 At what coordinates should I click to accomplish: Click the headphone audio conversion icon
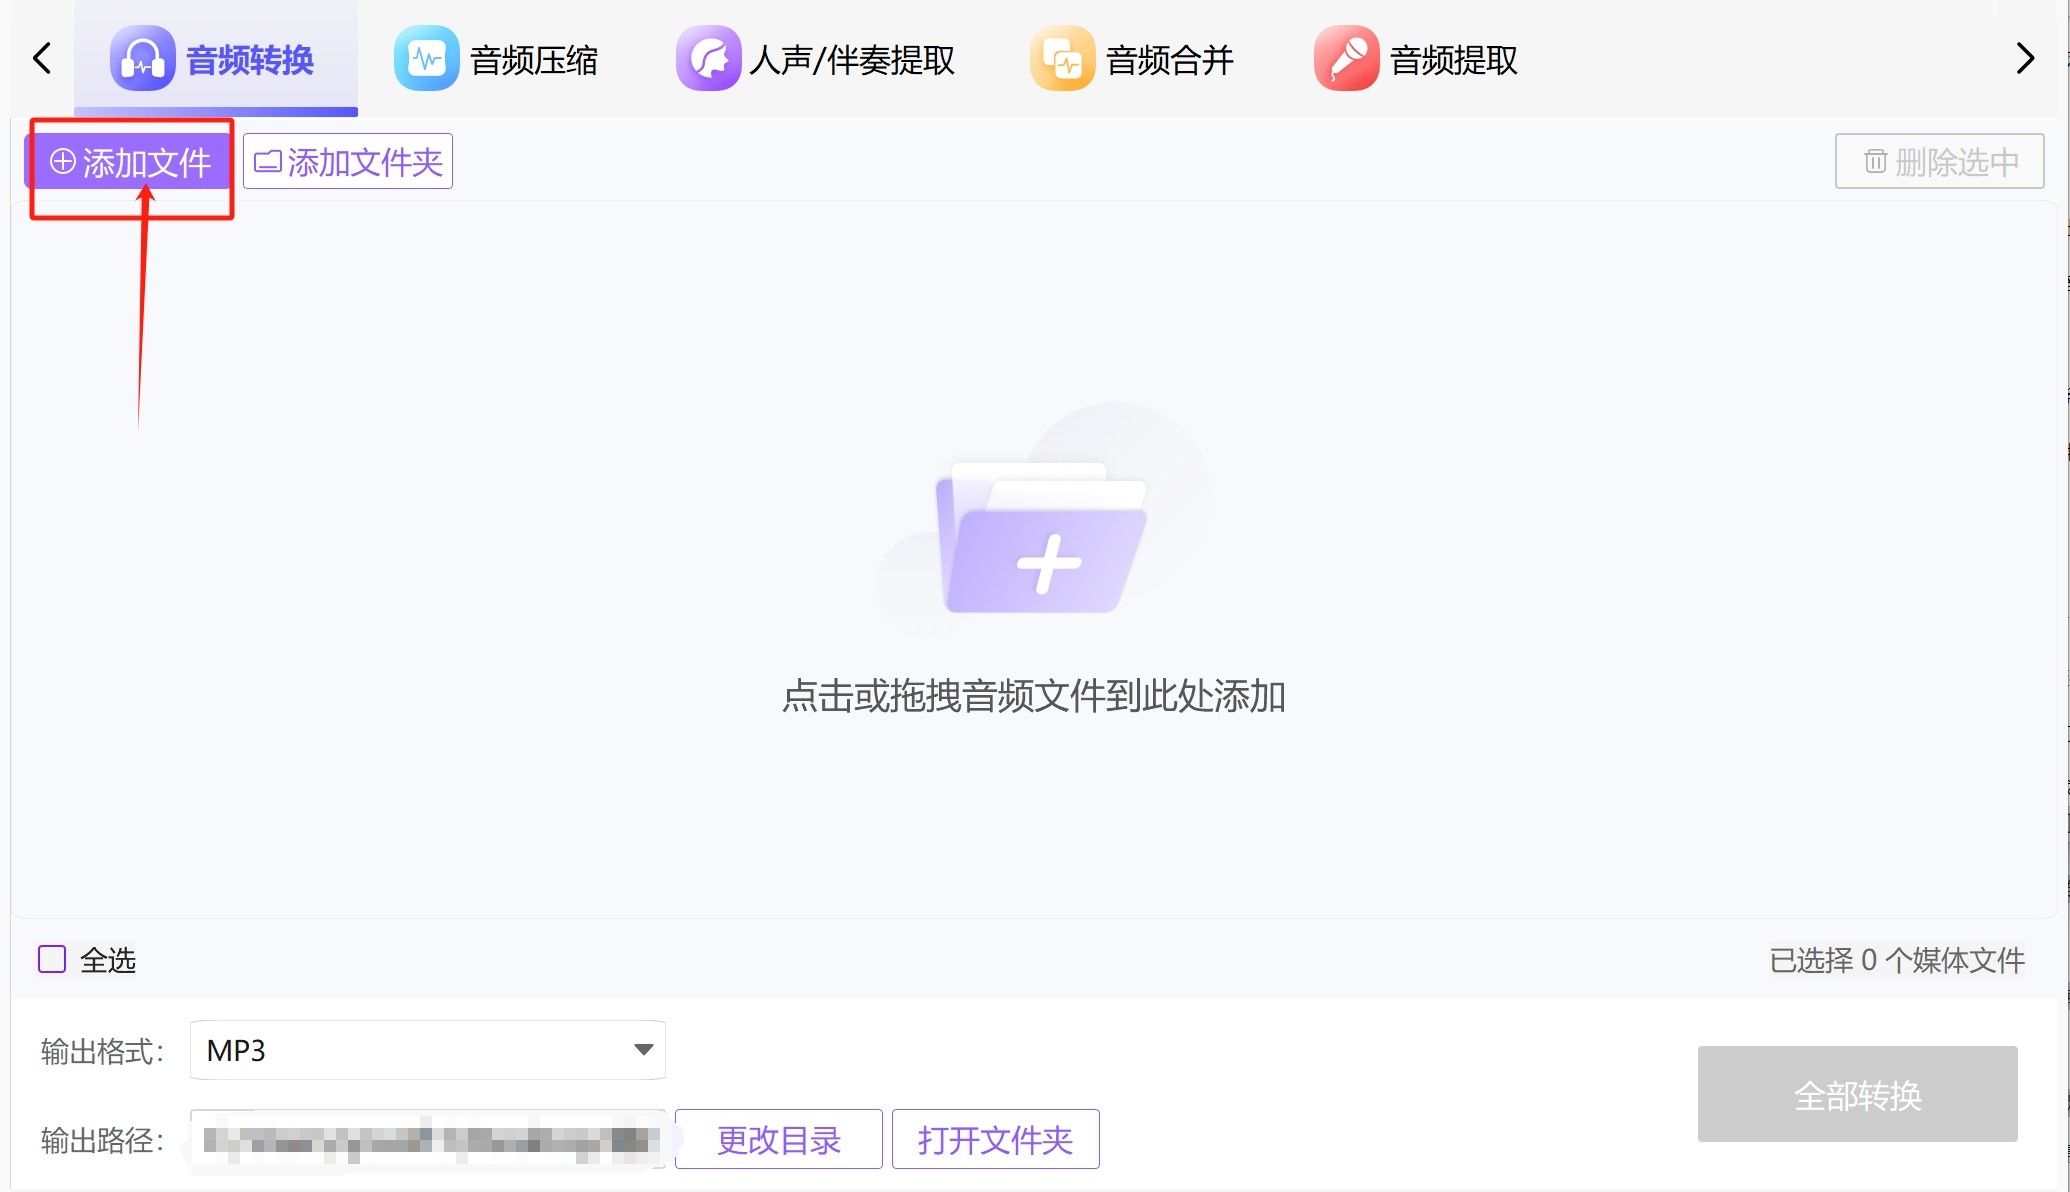142,59
